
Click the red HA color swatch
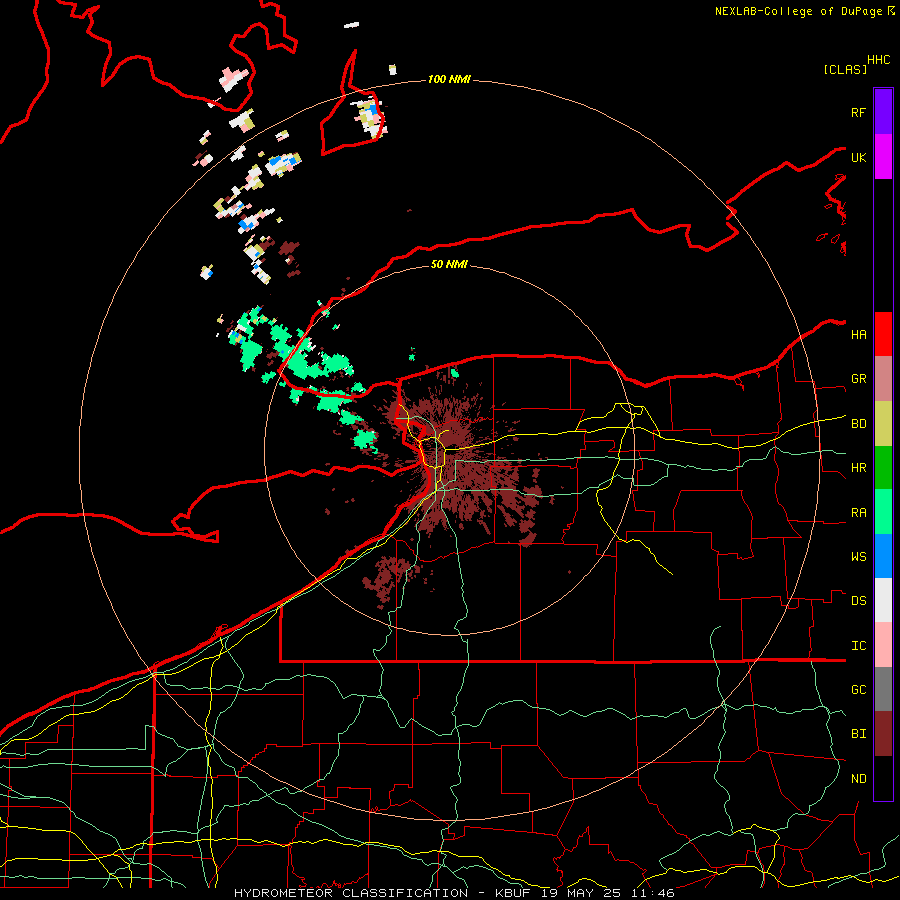[x=883, y=334]
